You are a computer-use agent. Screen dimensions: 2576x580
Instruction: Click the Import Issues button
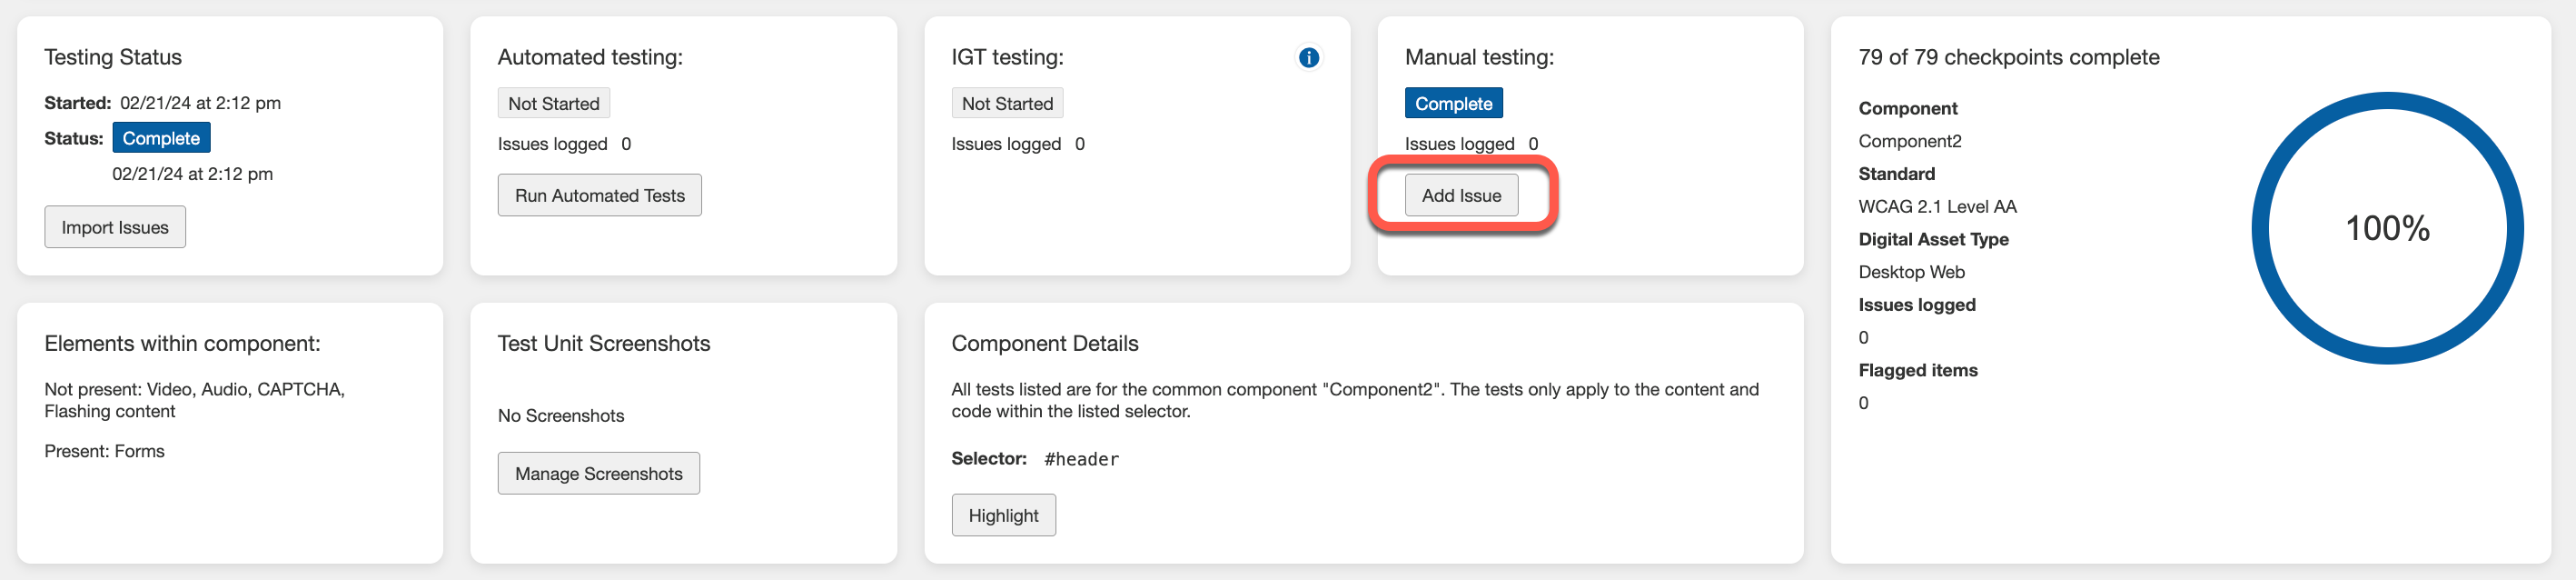(x=114, y=226)
